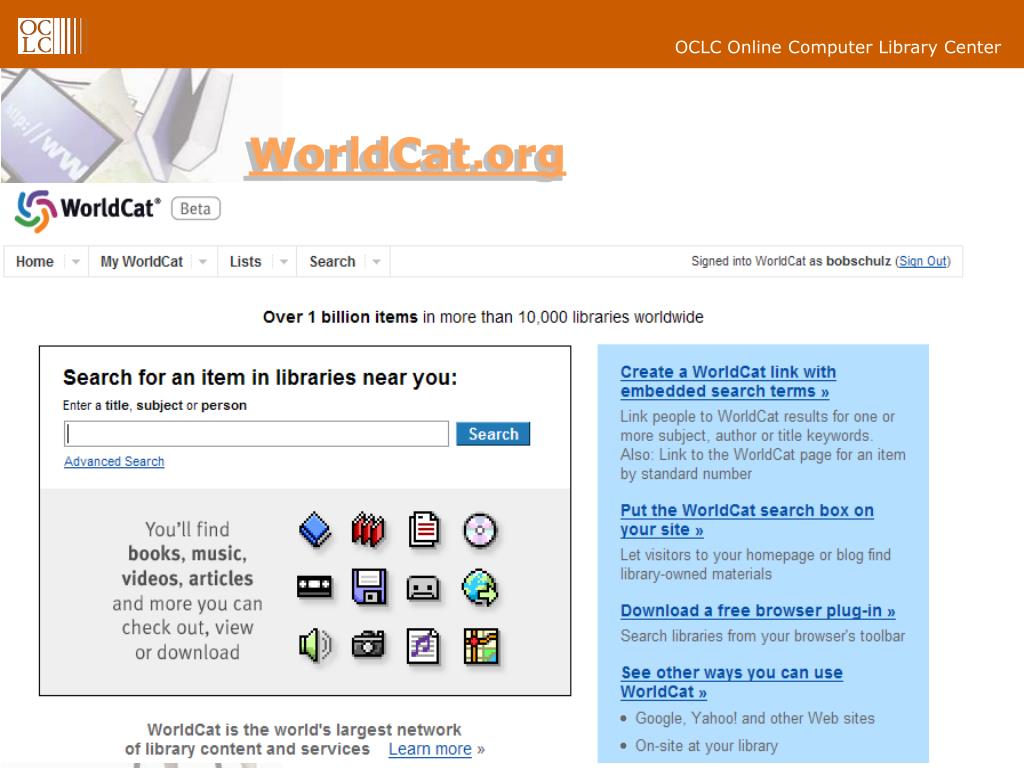Click the globe internet resource icon

(x=480, y=587)
